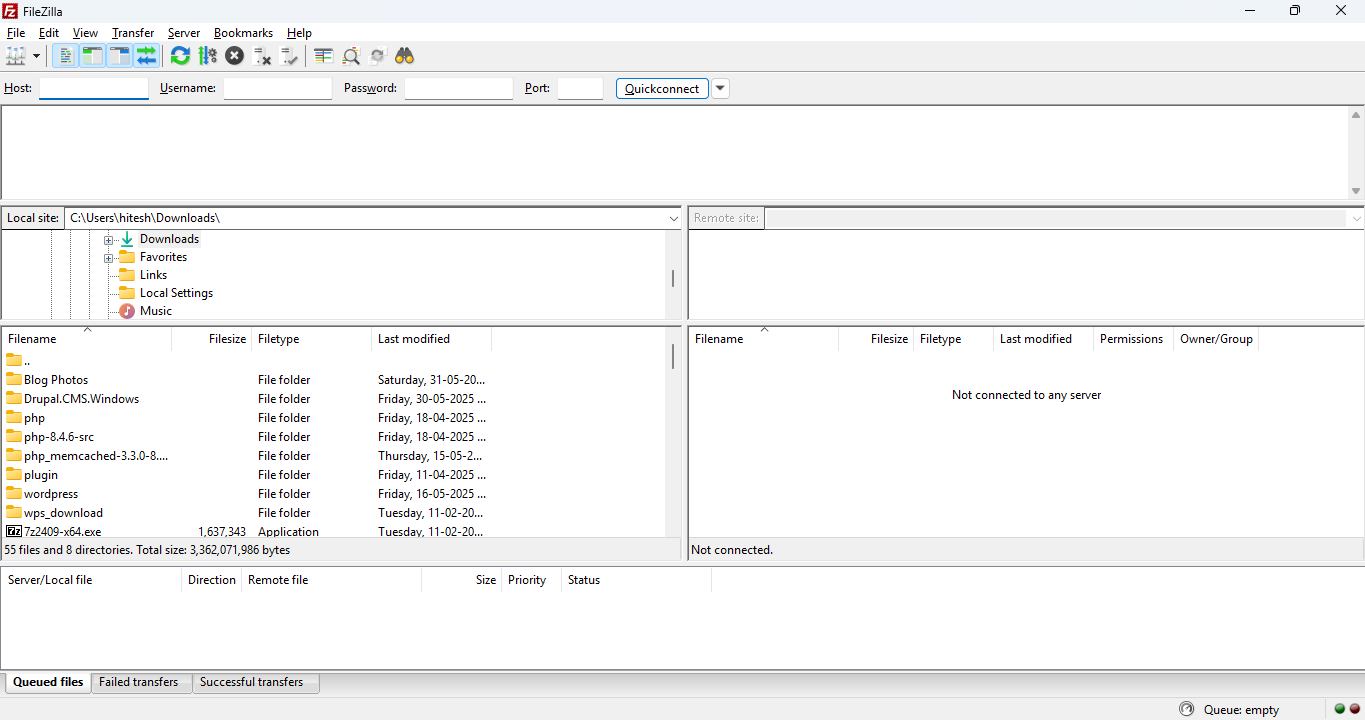Toggle synchronized browsing

[x=377, y=56]
